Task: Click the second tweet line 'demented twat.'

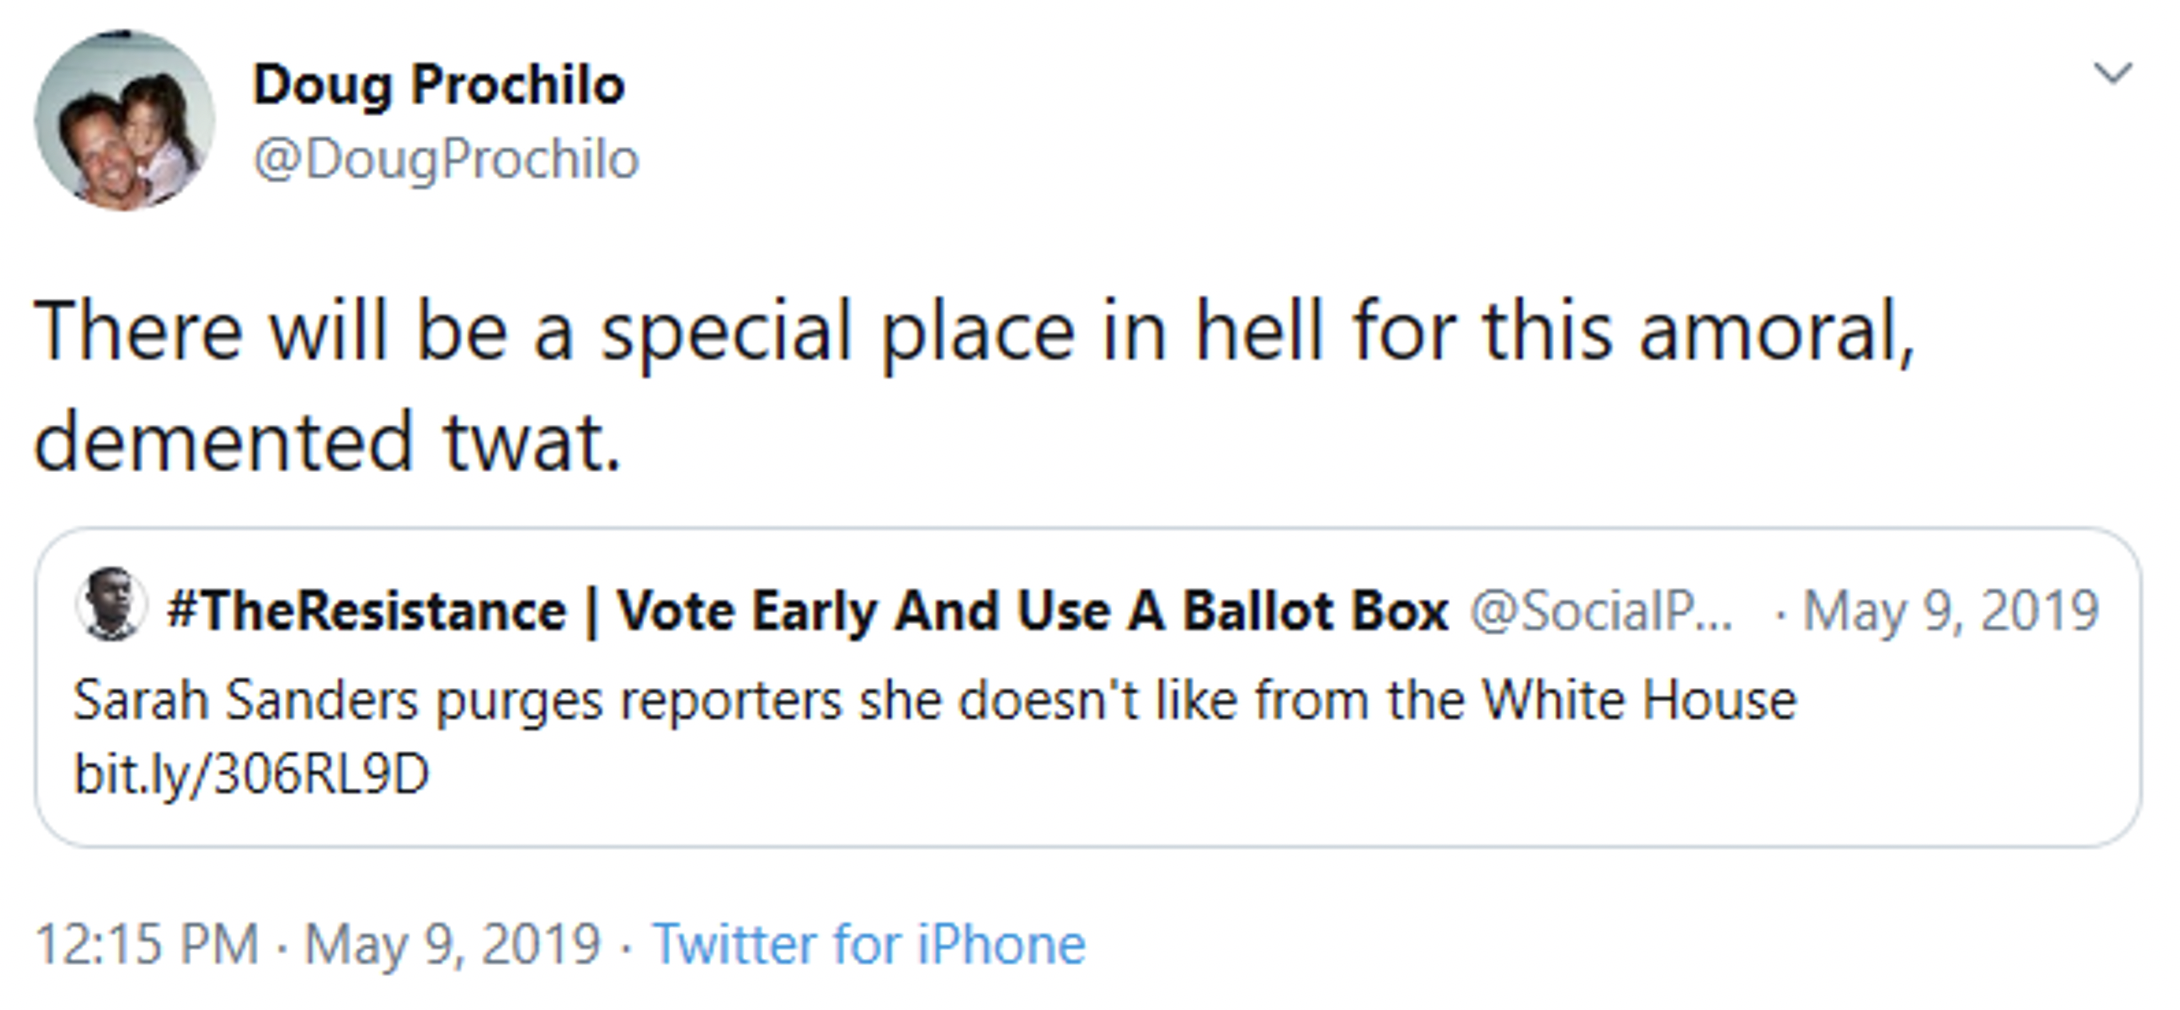Action: pyautogui.click(x=328, y=441)
